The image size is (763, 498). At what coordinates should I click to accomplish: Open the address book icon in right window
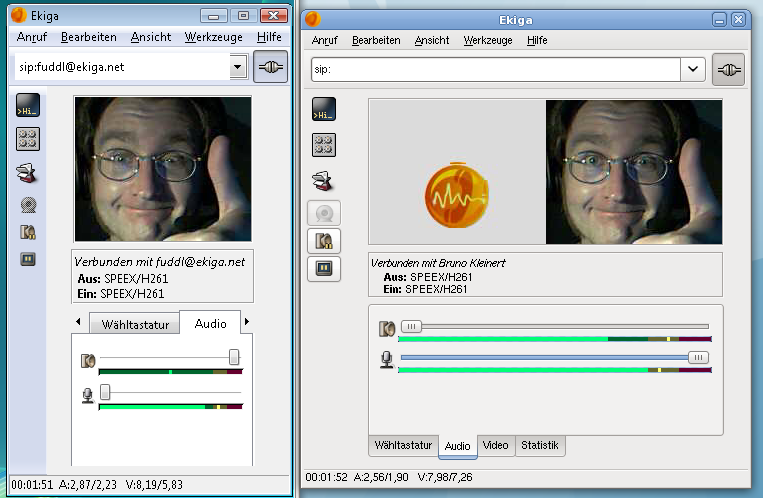click(x=324, y=180)
